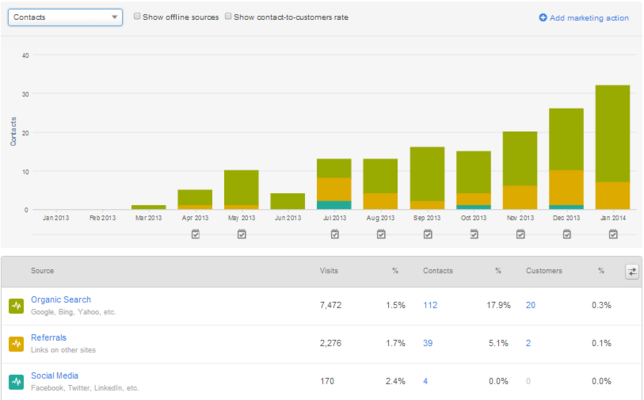The image size is (644, 400).
Task: Open the Referrals source link
Action: coord(48,338)
